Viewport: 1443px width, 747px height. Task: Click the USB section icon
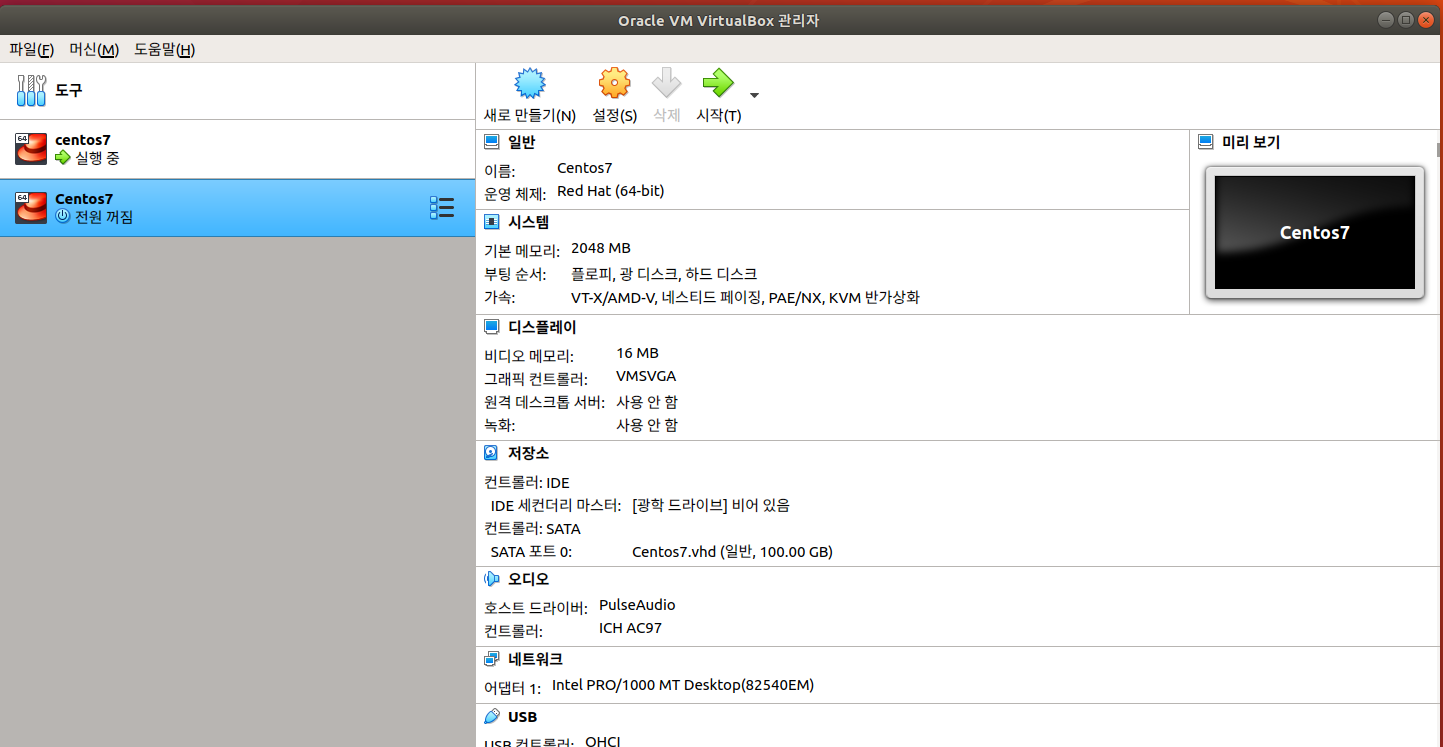[x=492, y=716]
